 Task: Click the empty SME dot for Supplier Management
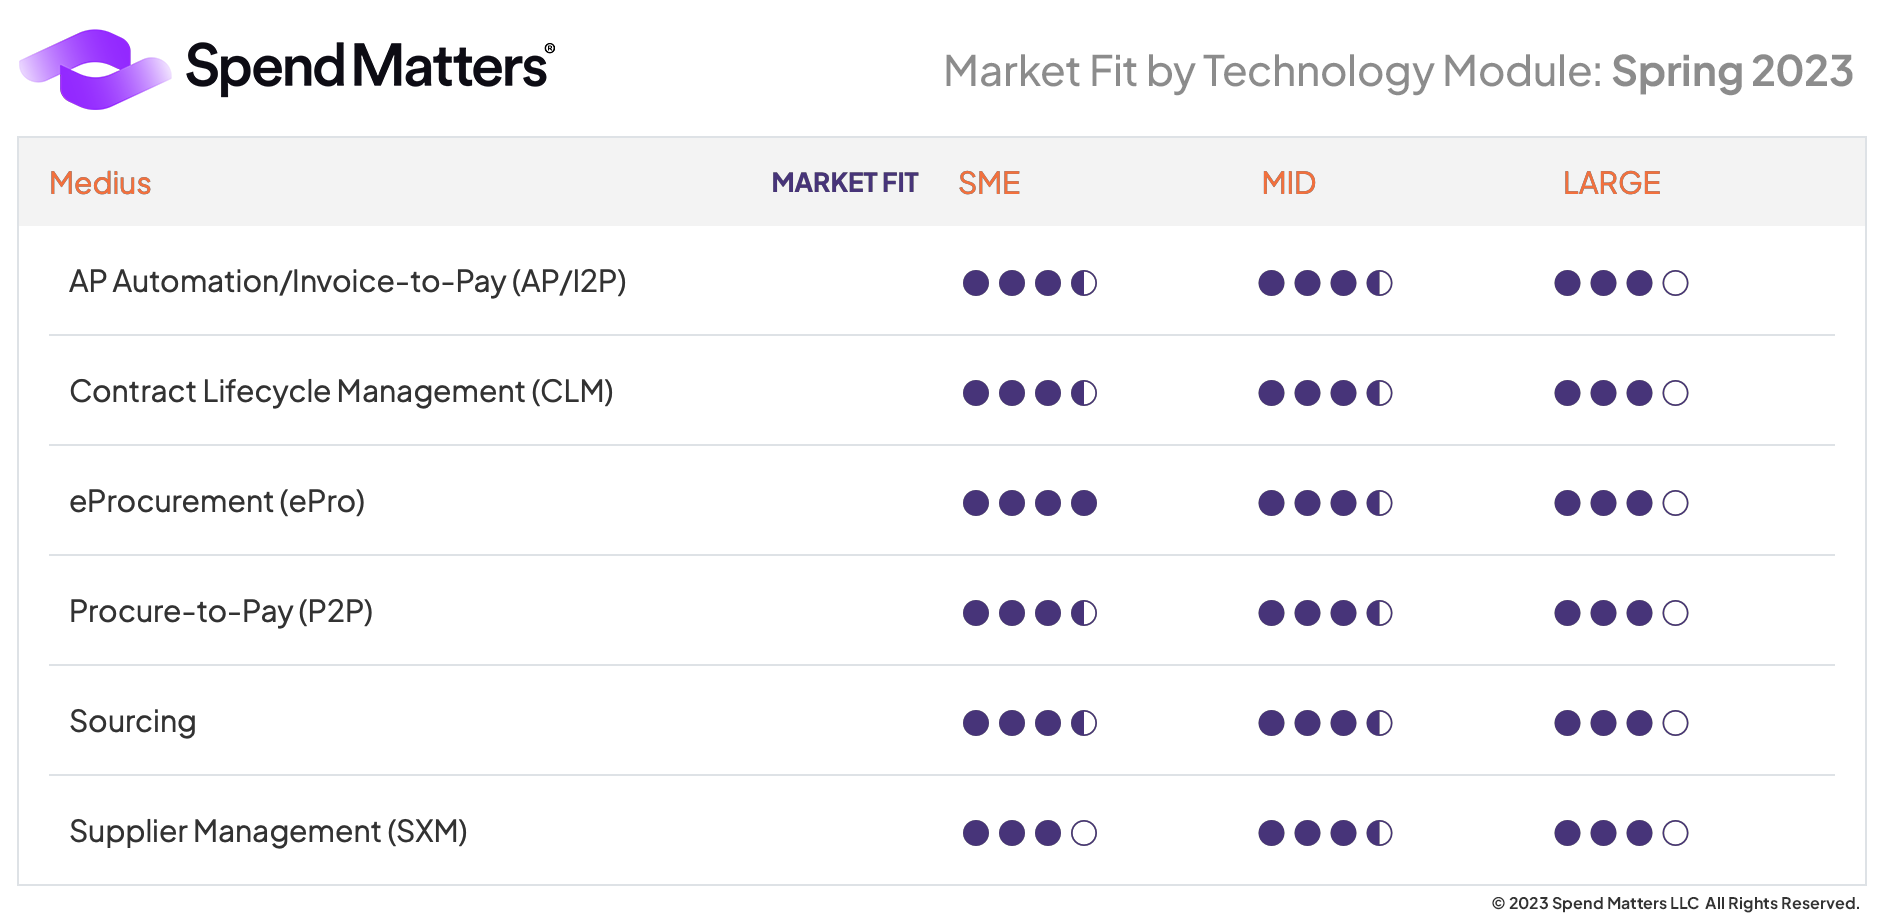pyautogui.click(x=1084, y=833)
